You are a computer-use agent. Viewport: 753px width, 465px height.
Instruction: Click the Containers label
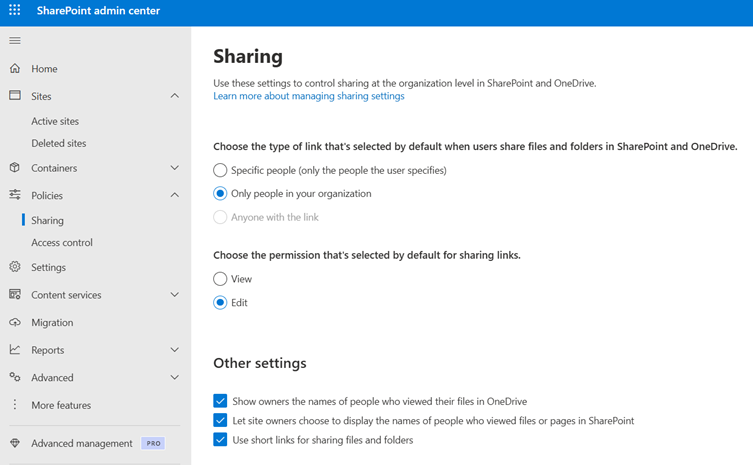coord(54,168)
